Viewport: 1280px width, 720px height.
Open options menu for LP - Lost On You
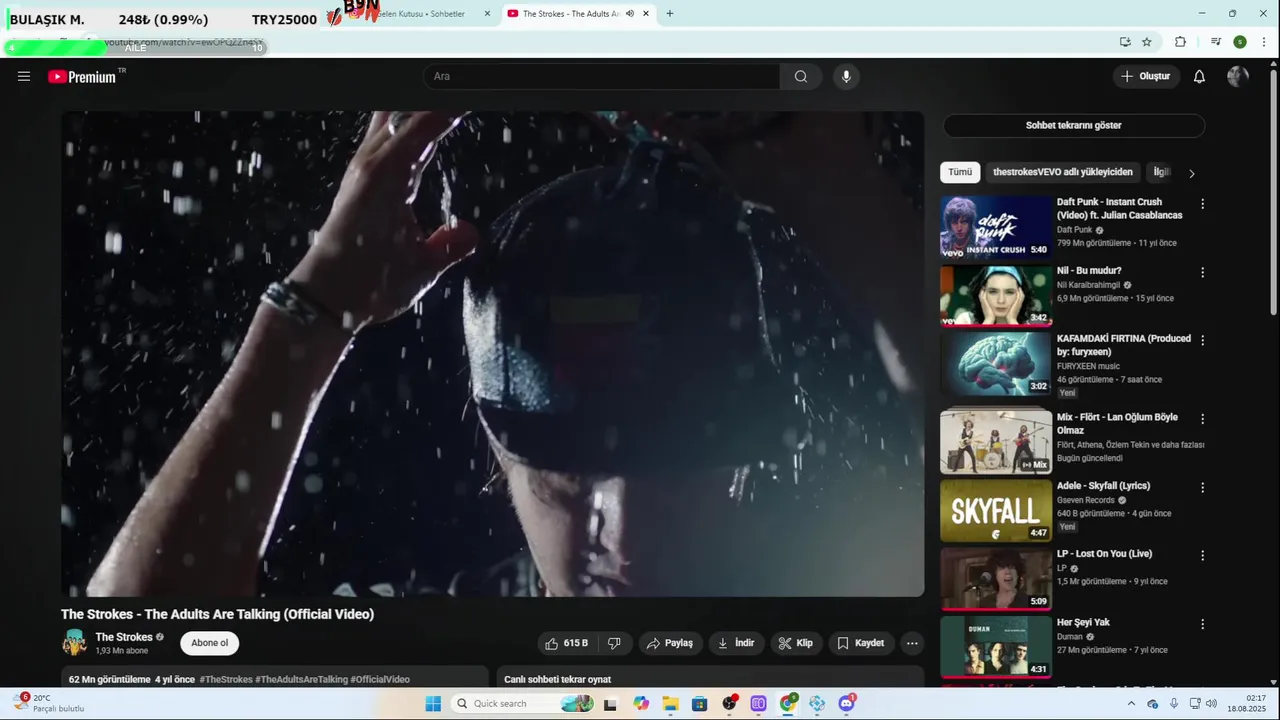[1202, 555]
